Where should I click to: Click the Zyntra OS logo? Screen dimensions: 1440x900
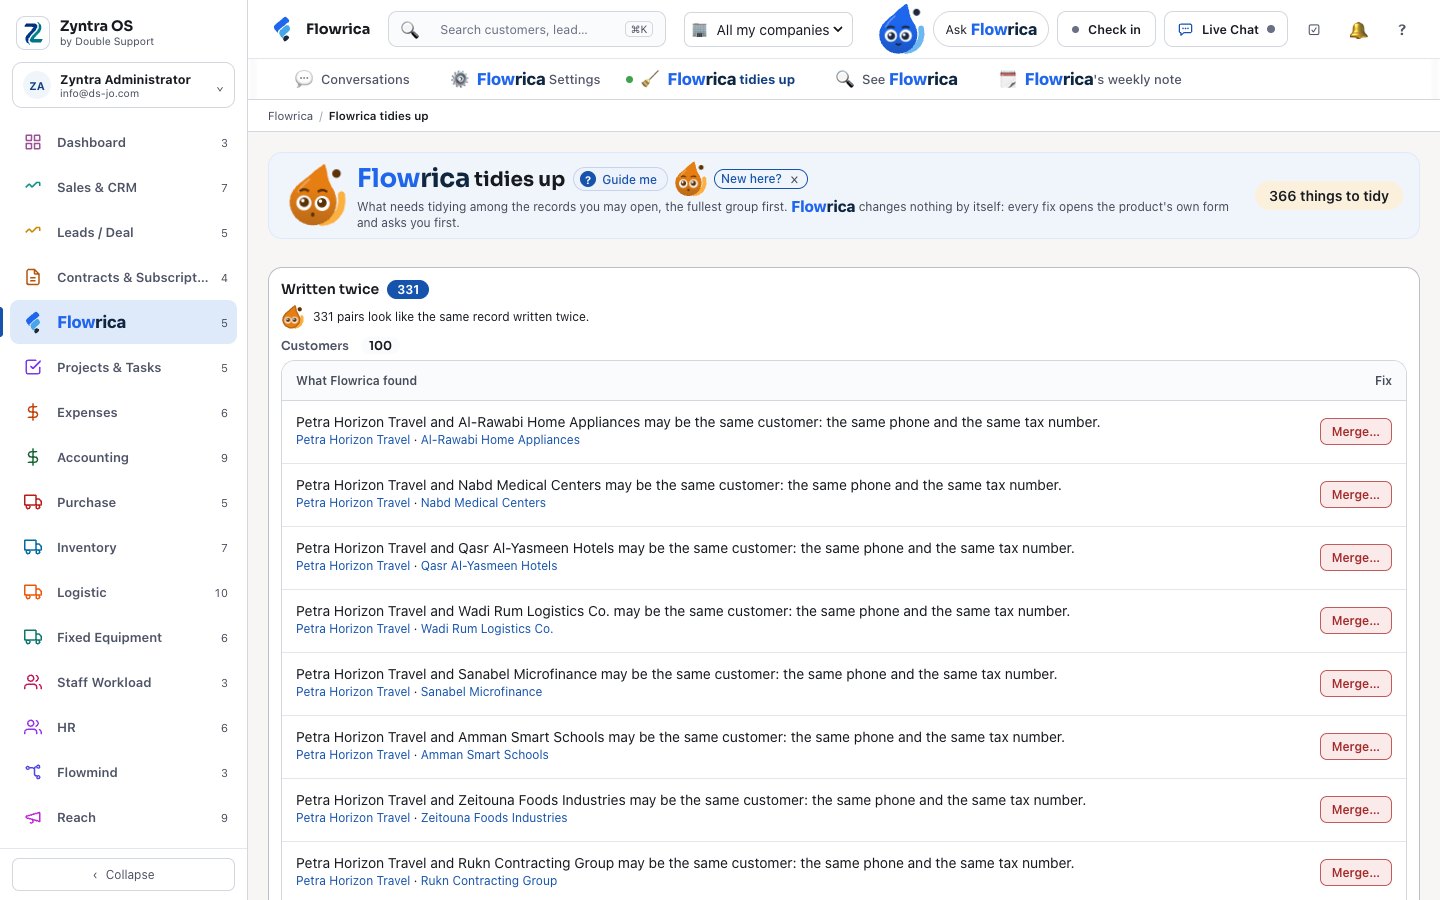pos(33,33)
